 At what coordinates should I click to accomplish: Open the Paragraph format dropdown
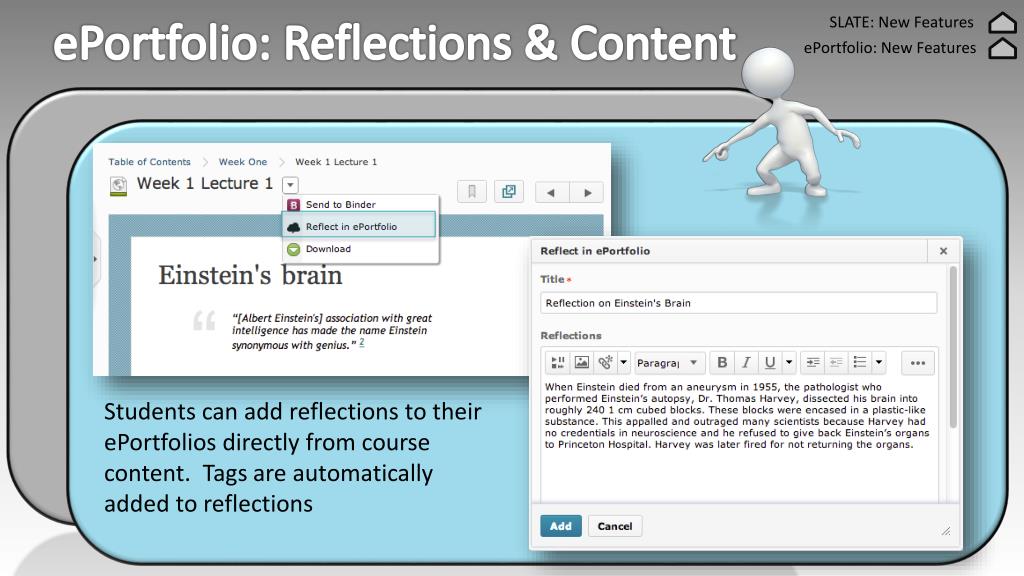[668, 362]
